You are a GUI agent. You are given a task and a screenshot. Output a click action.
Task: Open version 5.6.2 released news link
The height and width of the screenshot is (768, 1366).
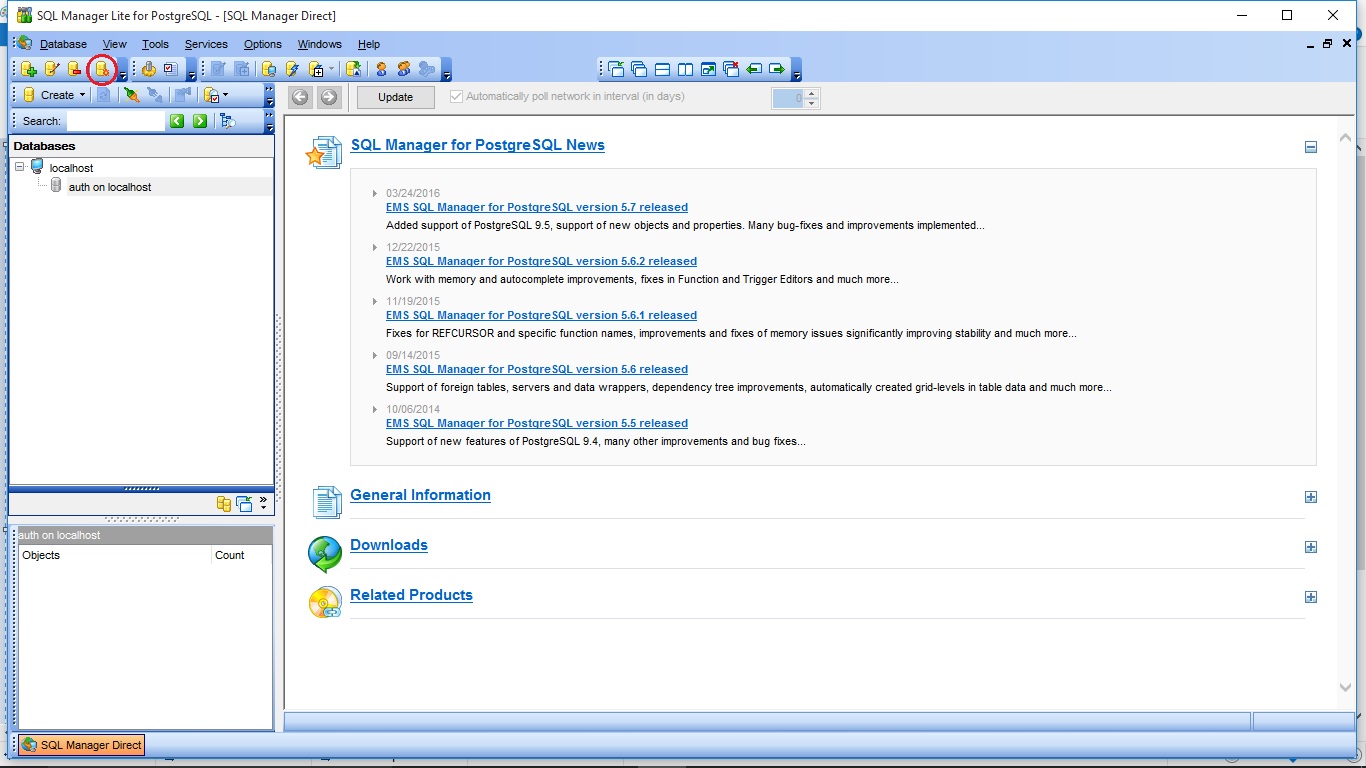tap(541, 261)
